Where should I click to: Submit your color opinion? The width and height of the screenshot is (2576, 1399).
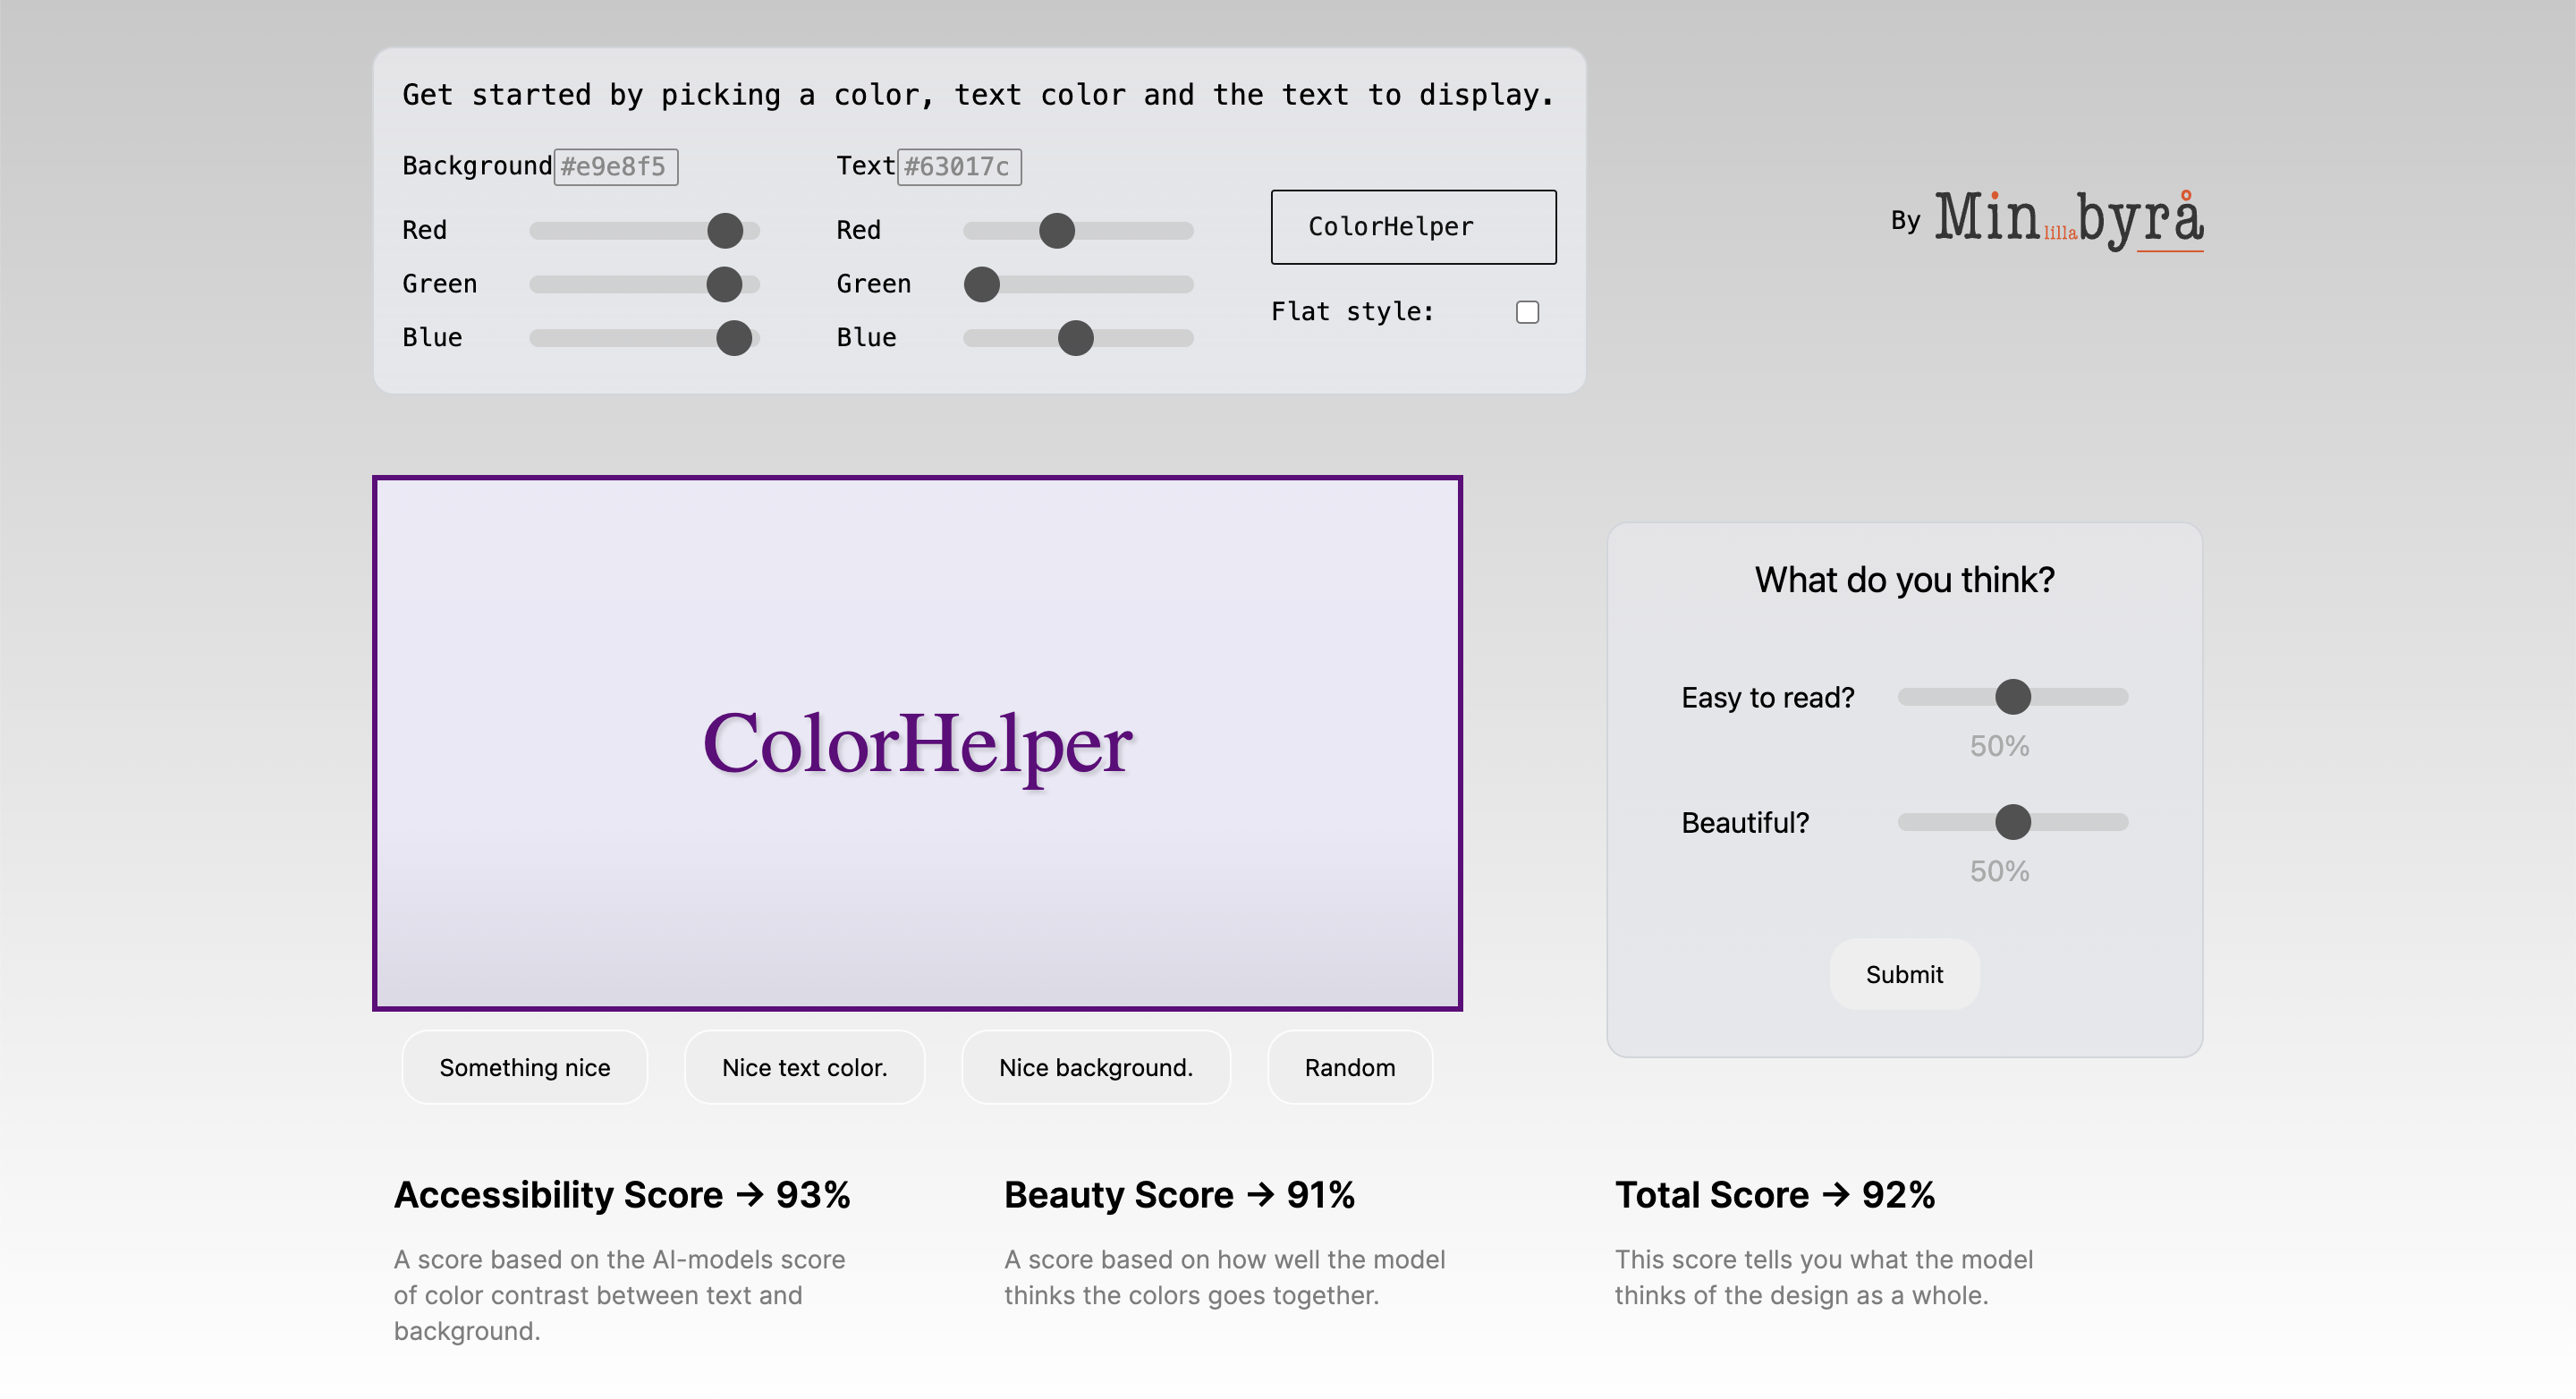point(1904,974)
